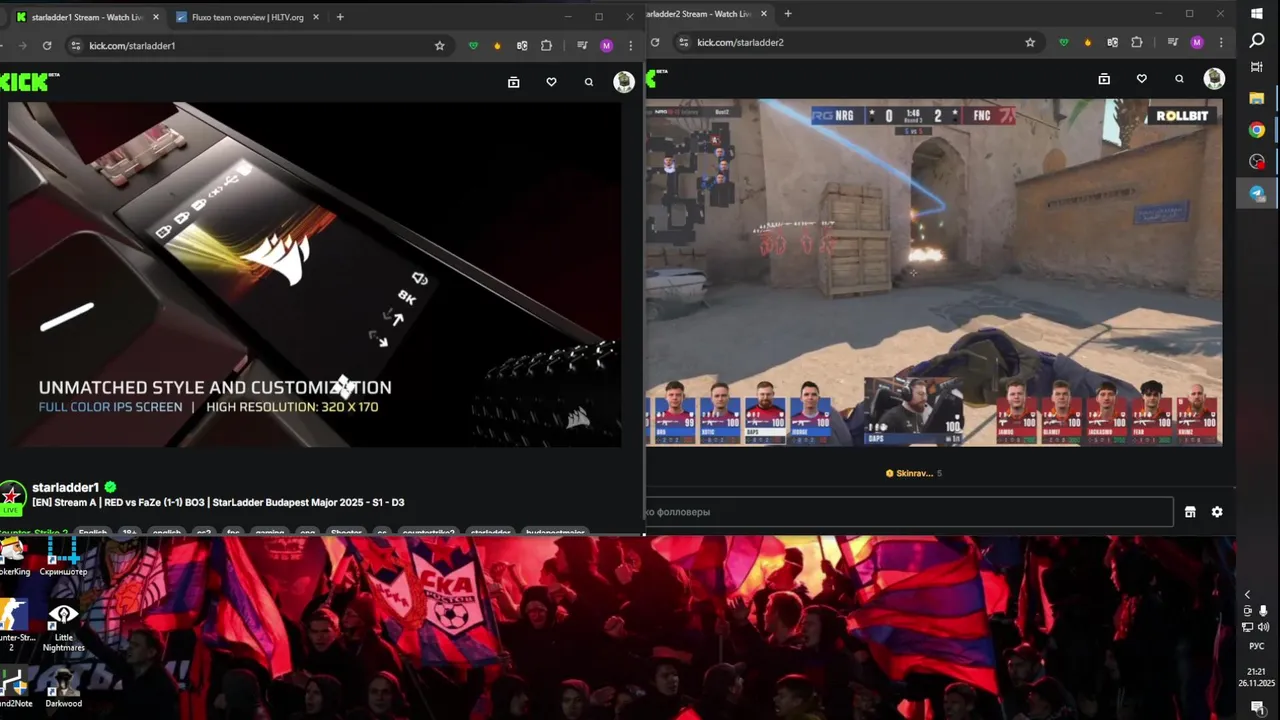Click the starladder1 channel name

66,487
